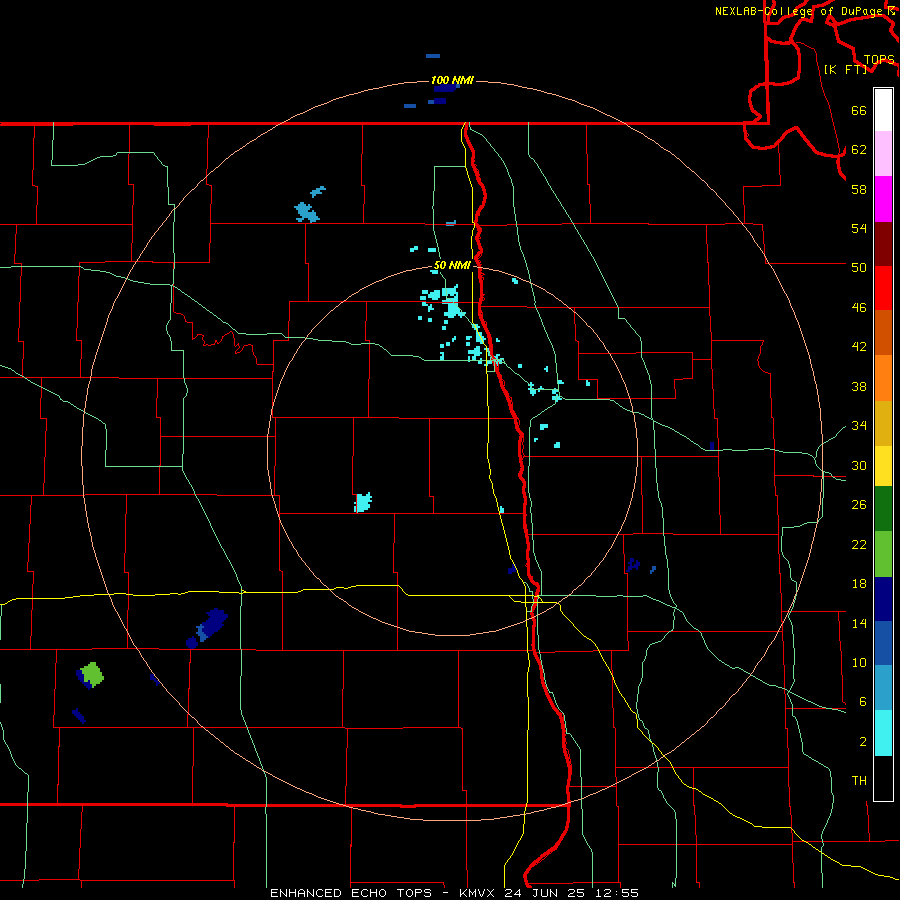Select the "42" legend value
This screenshot has width=900, height=900.
(x=859, y=347)
